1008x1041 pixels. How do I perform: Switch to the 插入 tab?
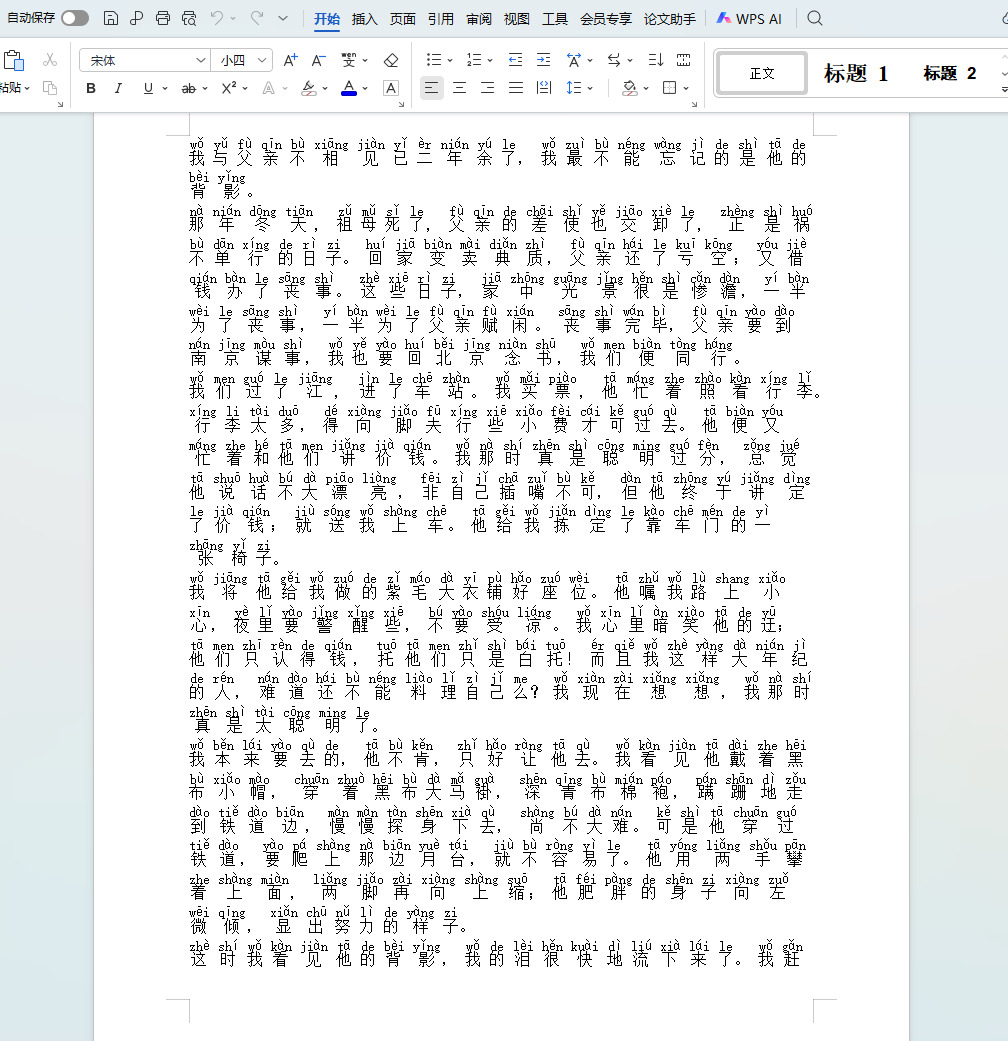pyautogui.click(x=365, y=19)
